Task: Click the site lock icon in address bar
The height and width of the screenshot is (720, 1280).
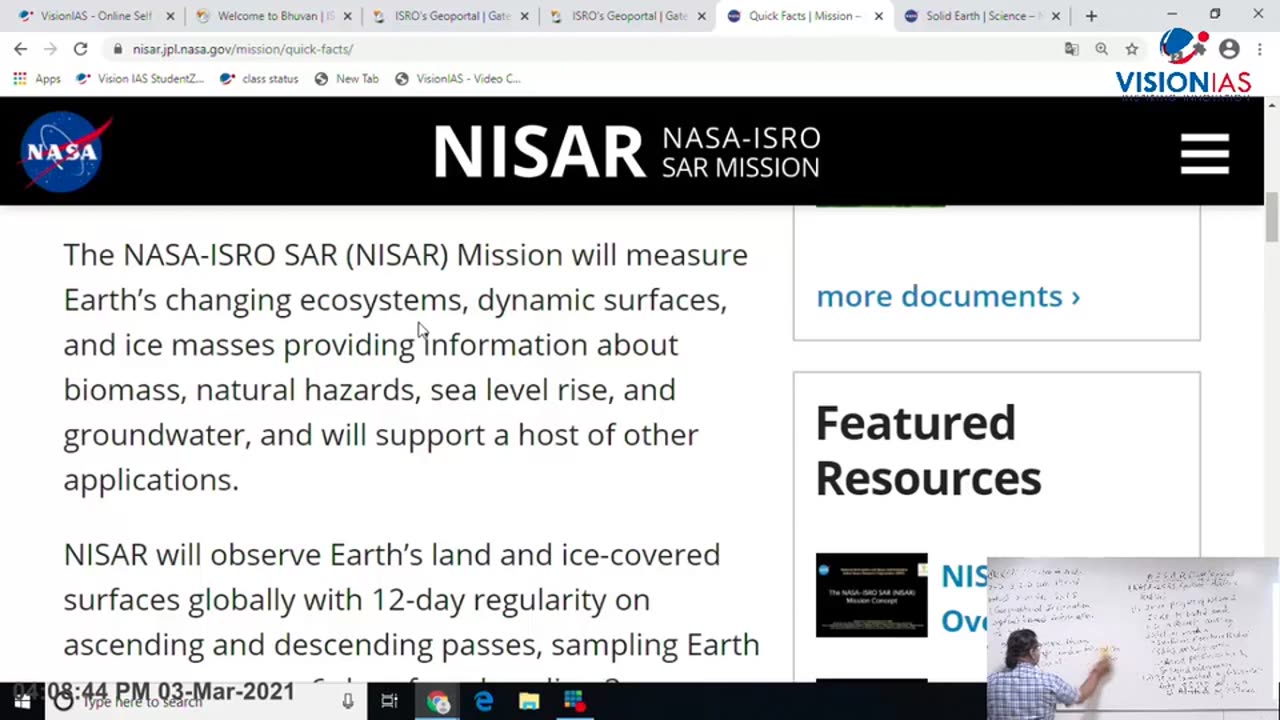Action: tap(118, 49)
